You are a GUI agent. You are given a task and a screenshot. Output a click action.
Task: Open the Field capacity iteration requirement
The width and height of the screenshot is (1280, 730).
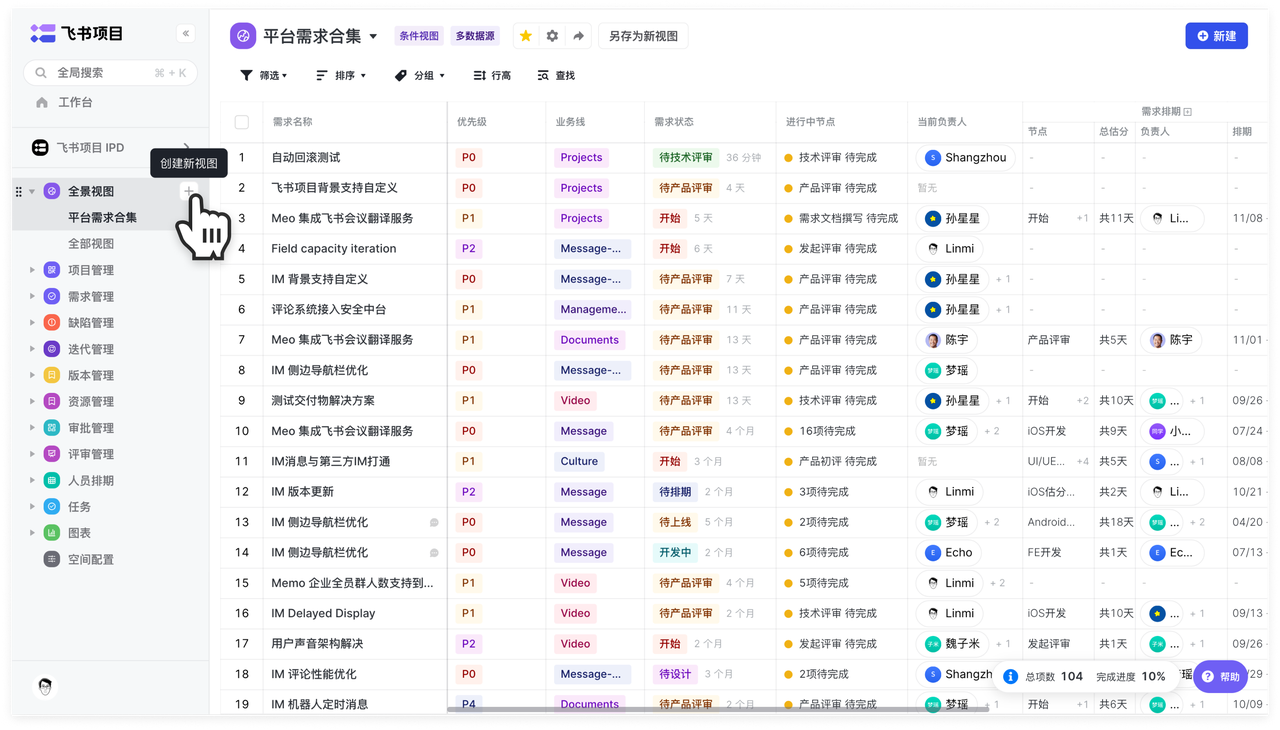[x=334, y=248]
